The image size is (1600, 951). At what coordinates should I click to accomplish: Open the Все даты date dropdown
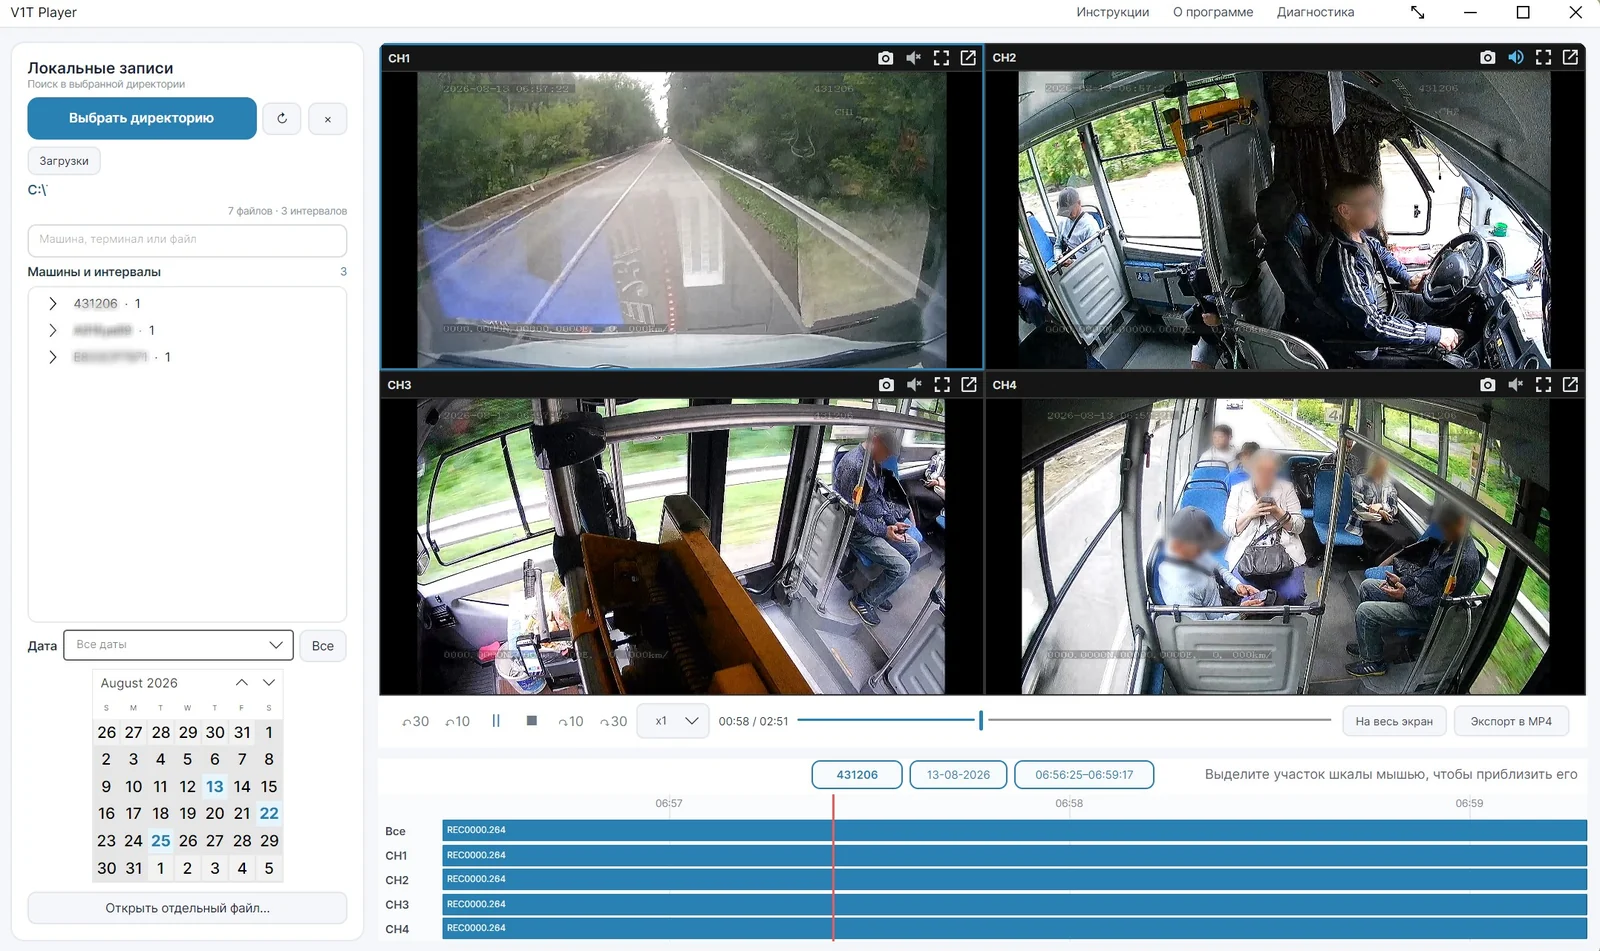tap(178, 645)
